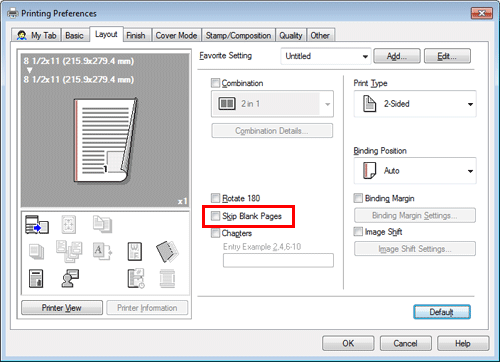Screen dimensions: 500x362
Task: Click the Chapters page entry field
Action: click(278, 260)
